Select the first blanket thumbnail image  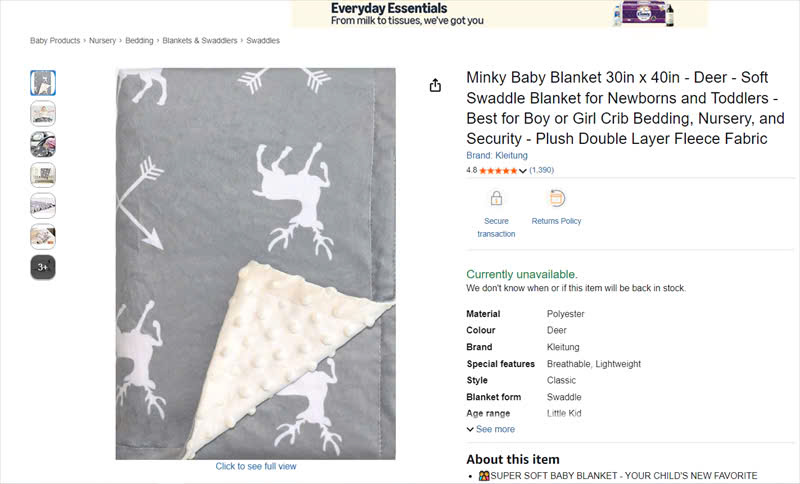coord(43,82)
